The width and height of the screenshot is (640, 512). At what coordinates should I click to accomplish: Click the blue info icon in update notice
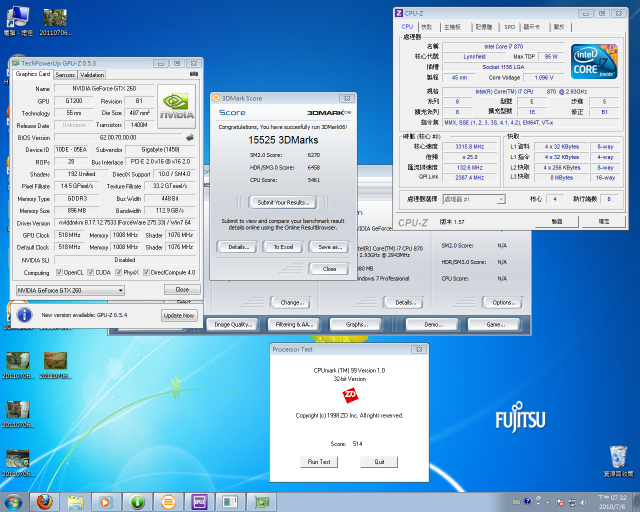pos(24,315)
